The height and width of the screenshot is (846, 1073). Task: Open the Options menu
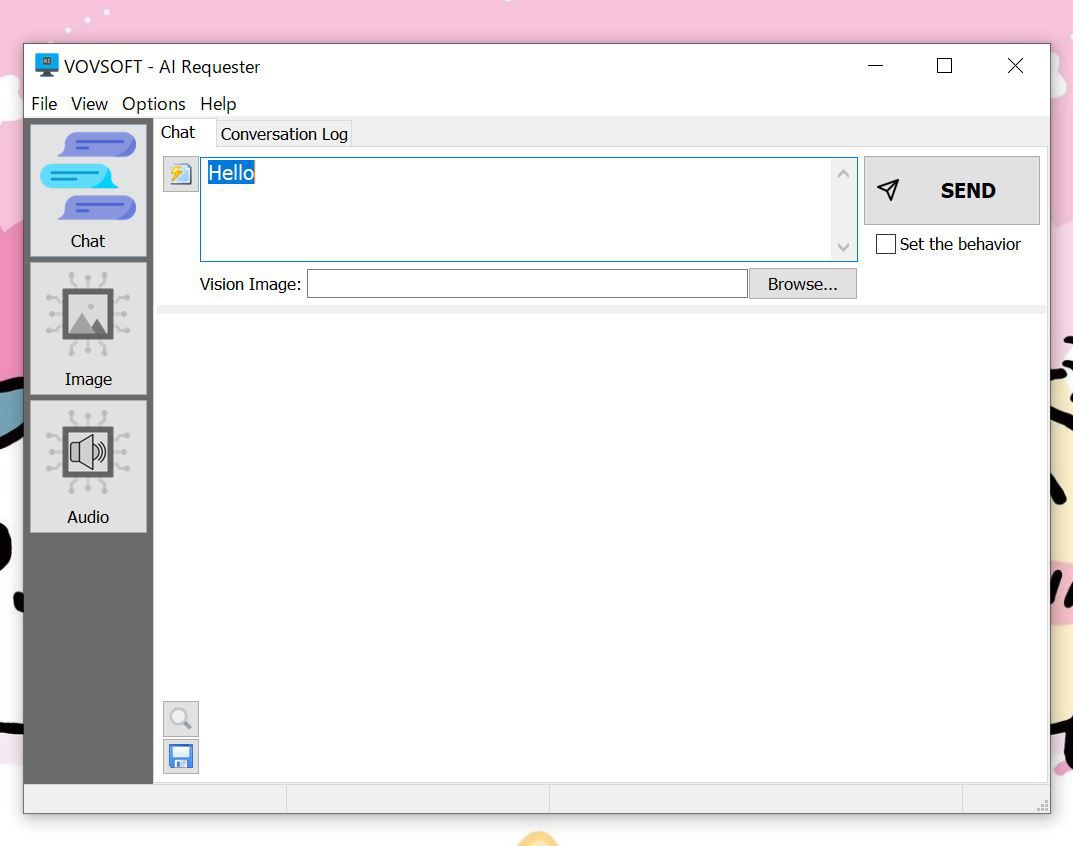point(153,104)
